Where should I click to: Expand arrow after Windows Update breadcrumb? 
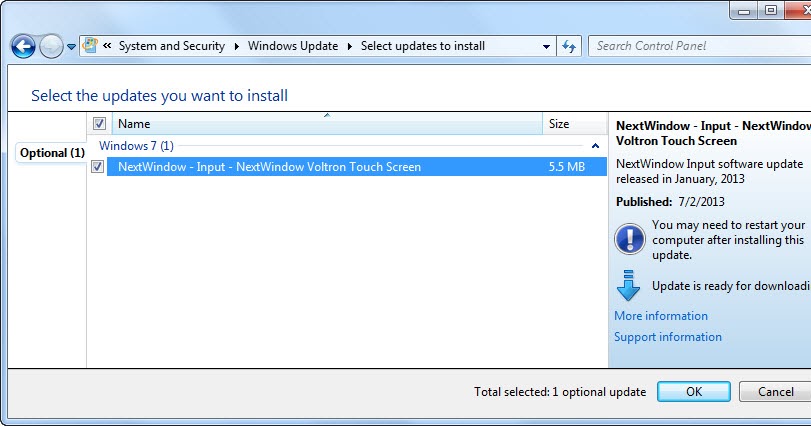point(350,46)
